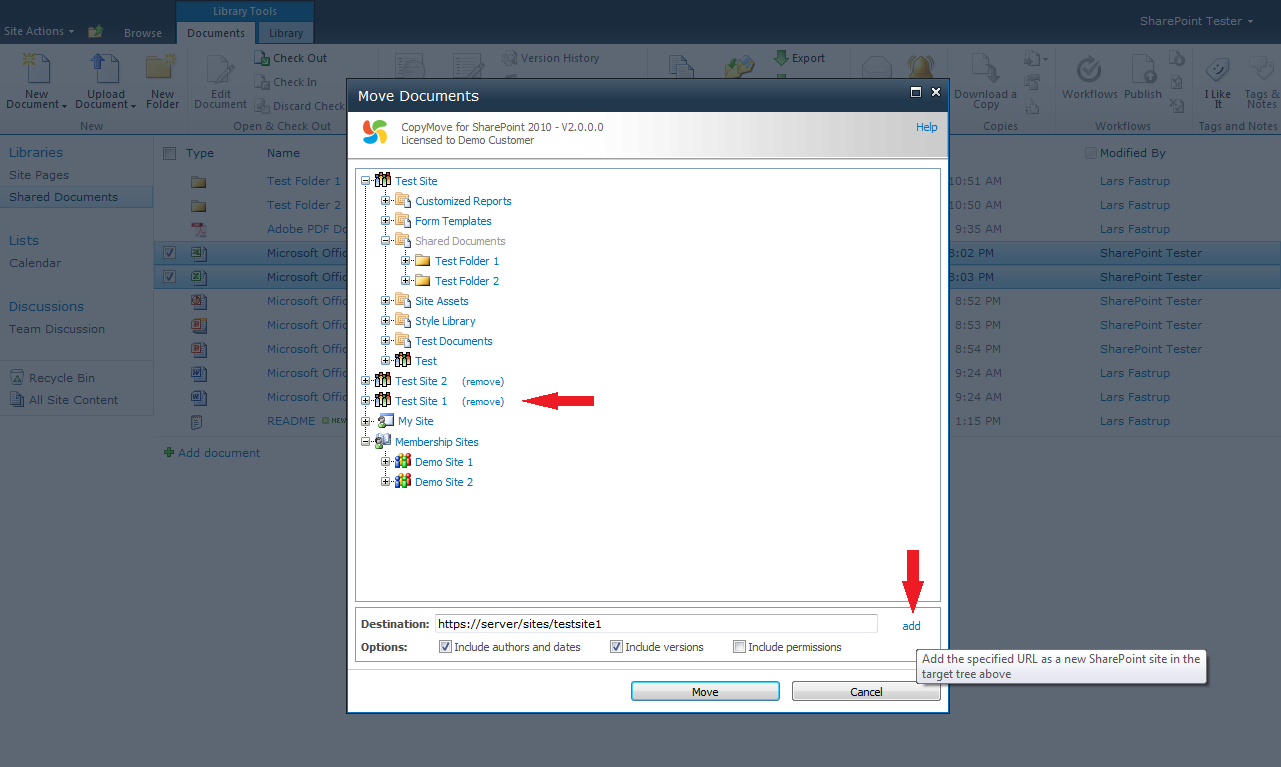Uncheck the Include versions option
The image size is (1281, 767).
coord(616,647)
